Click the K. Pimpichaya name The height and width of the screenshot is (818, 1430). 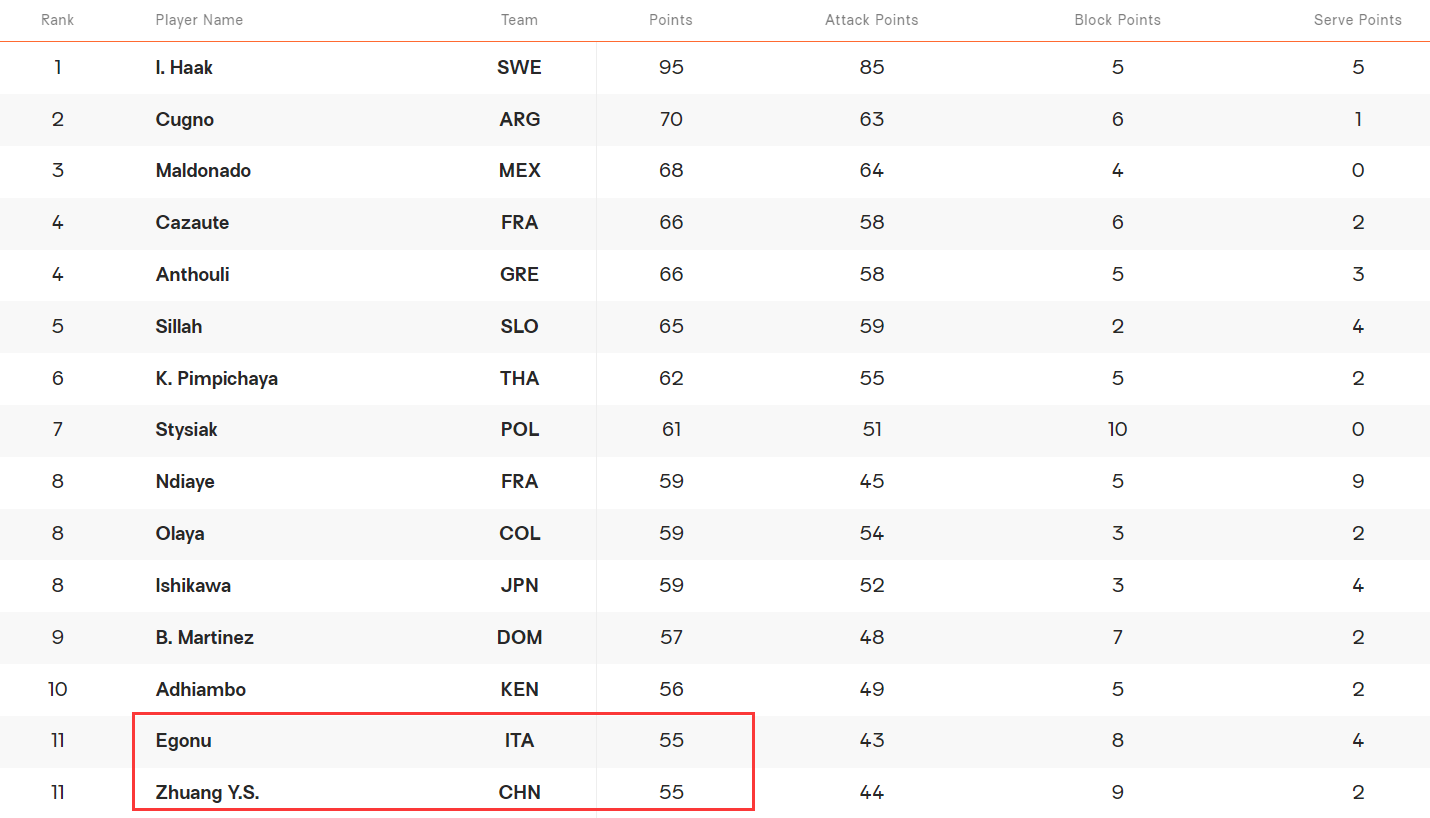point(216,379)
